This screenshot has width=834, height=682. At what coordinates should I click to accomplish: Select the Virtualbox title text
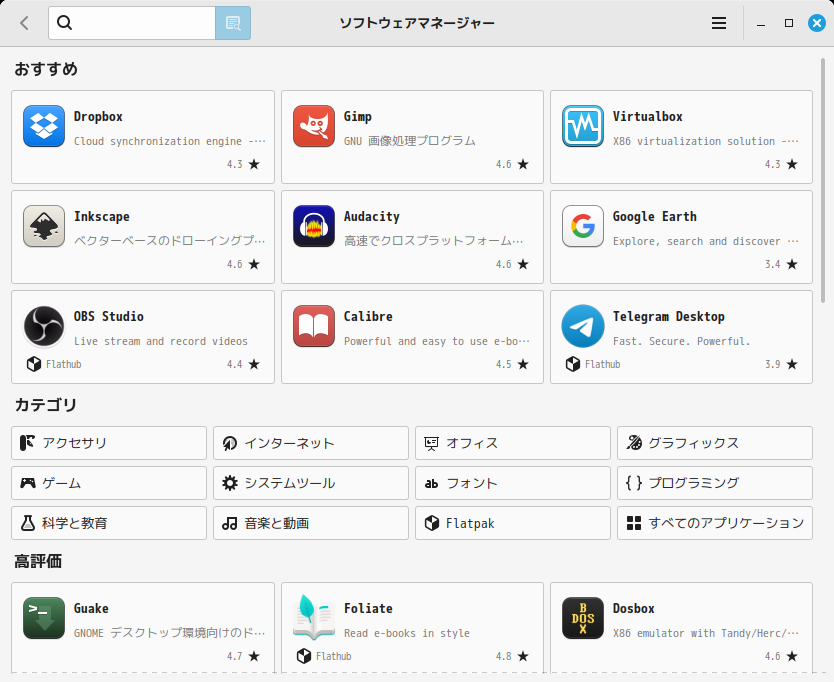tap(647, 117)
